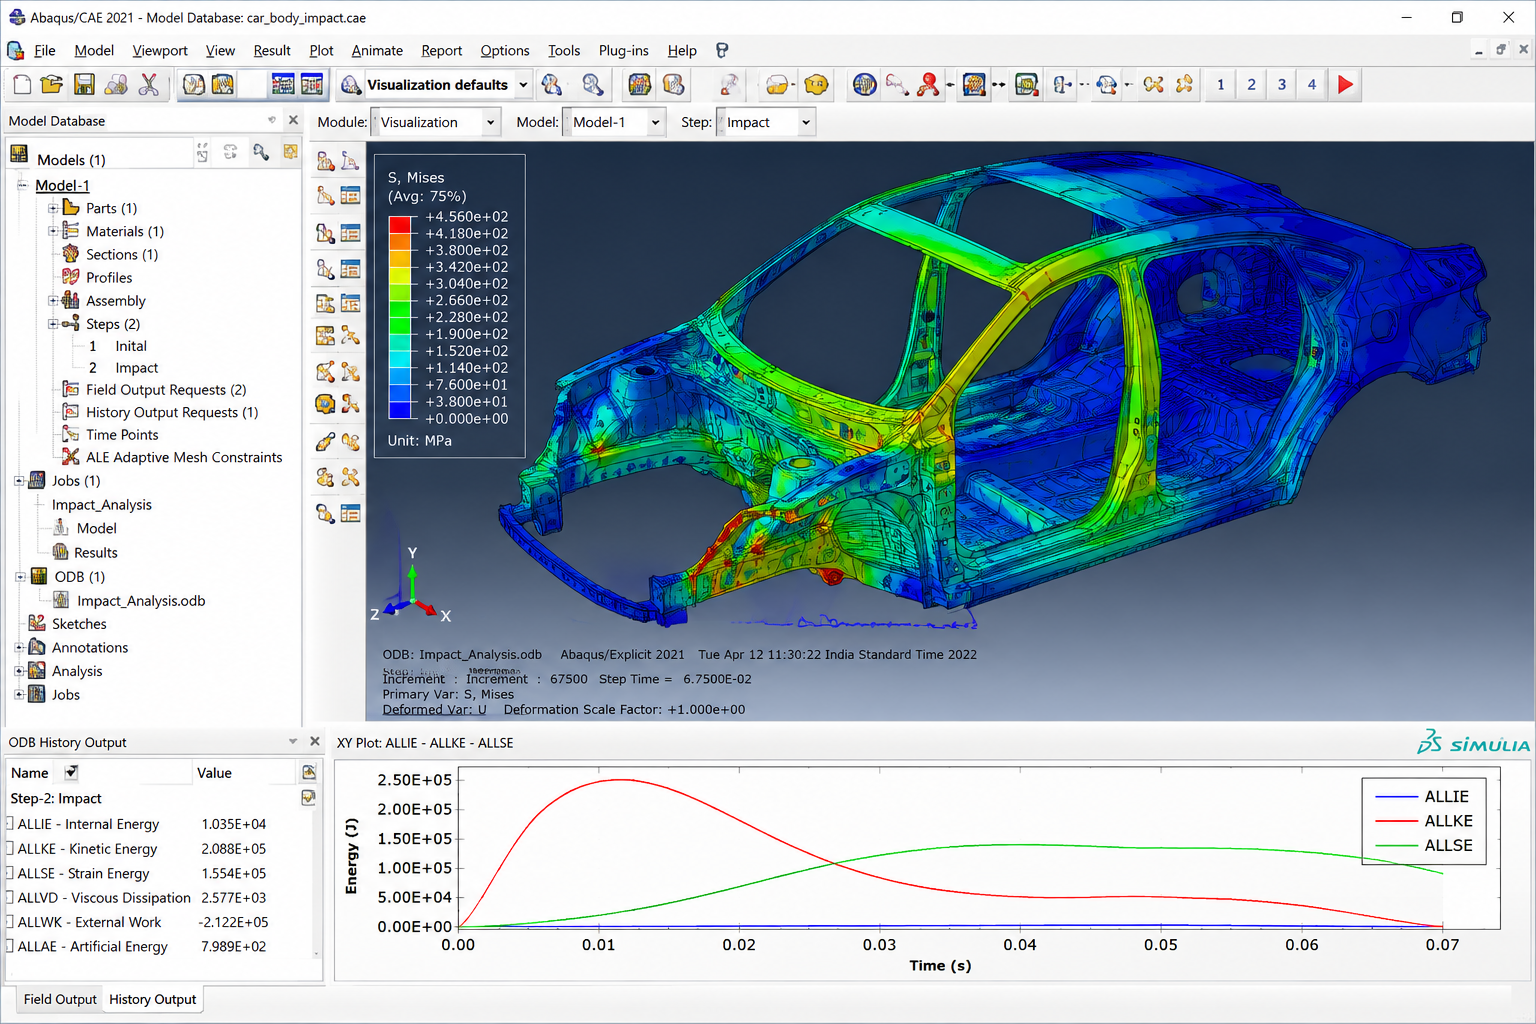The height and width of the screenshot is (1024, 1536).
Task: Expand the Parts (1) tree node
Action: coord(53,208)
